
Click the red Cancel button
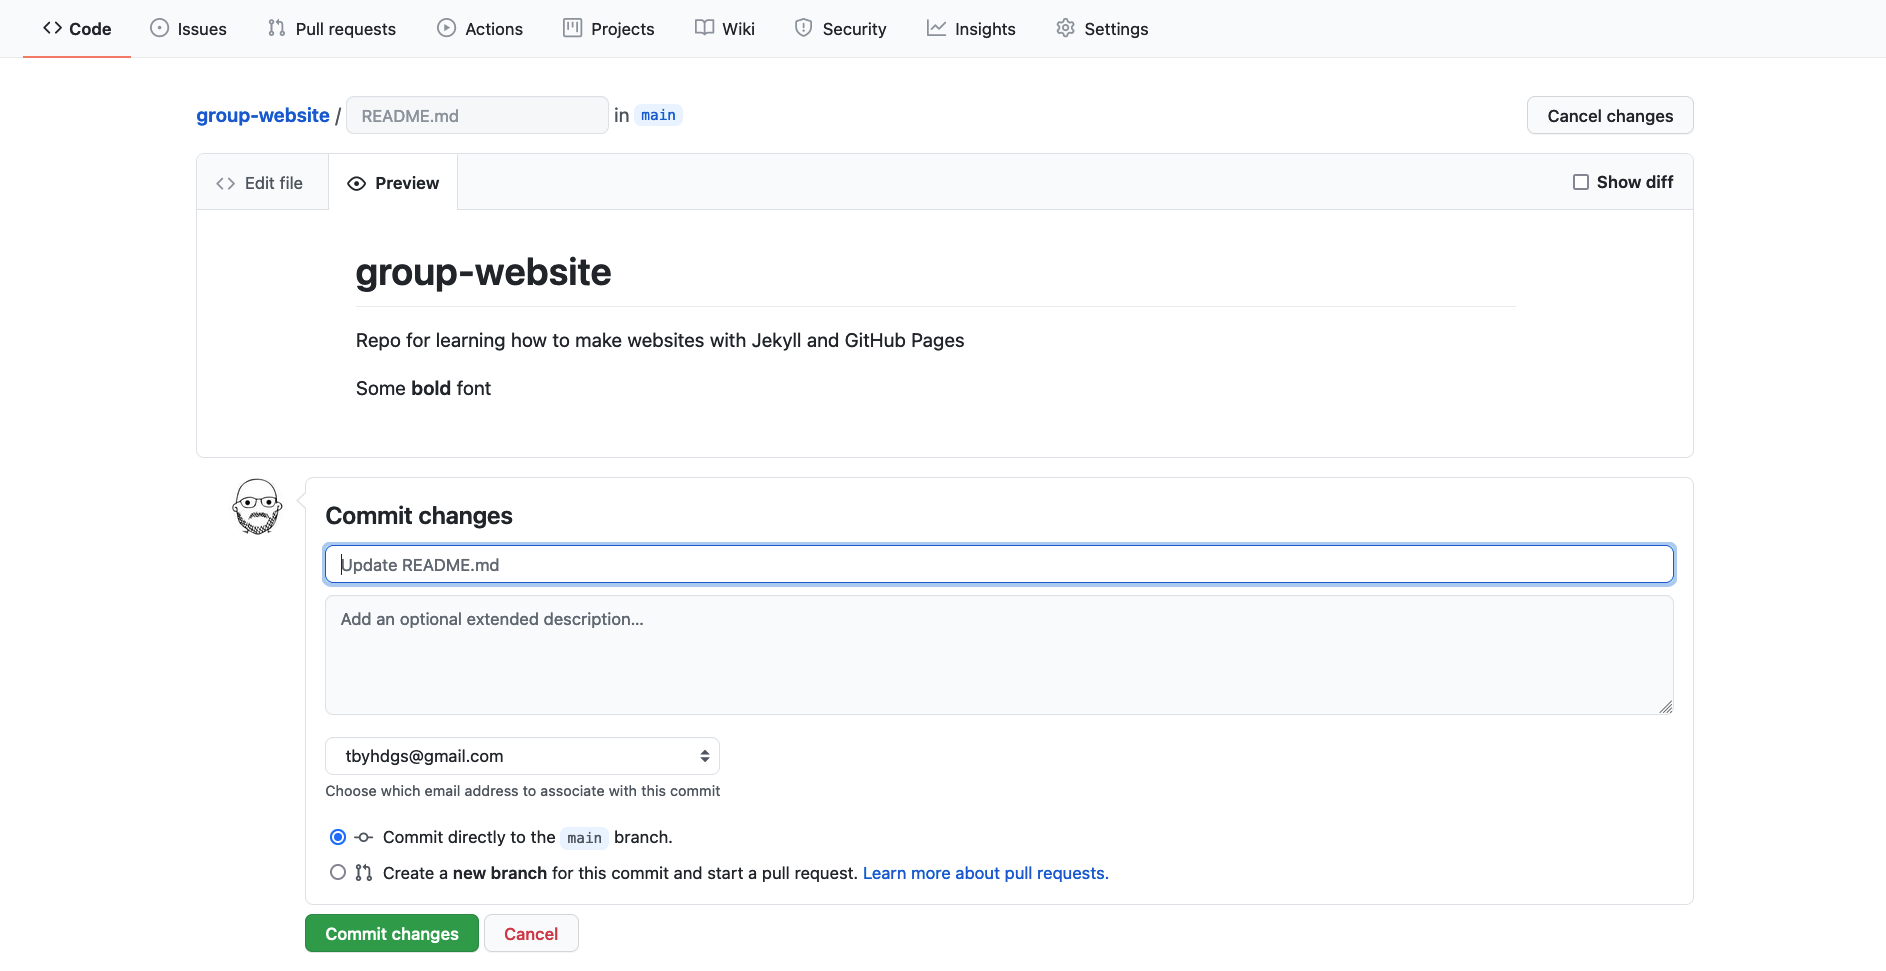[531, 933]
